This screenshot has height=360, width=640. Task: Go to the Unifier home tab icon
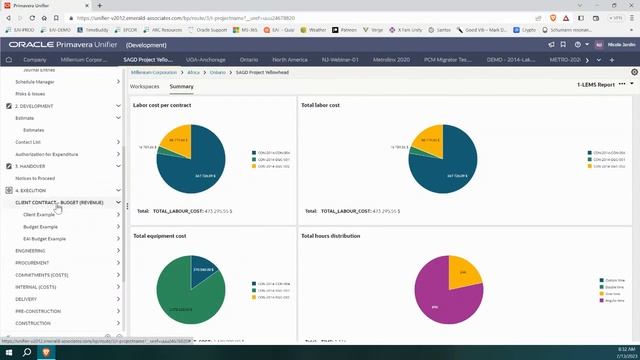pyautogui.click(x=9, y=60)
